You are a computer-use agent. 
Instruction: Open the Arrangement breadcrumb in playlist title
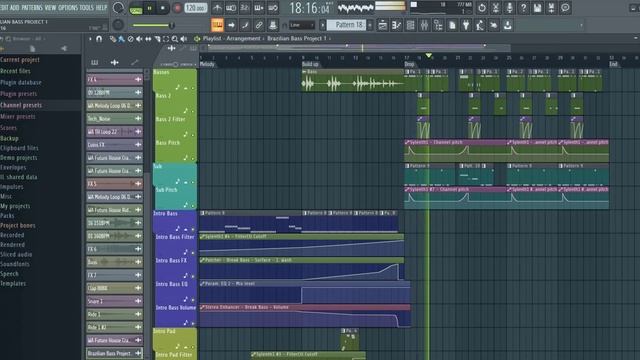point(243,38)
